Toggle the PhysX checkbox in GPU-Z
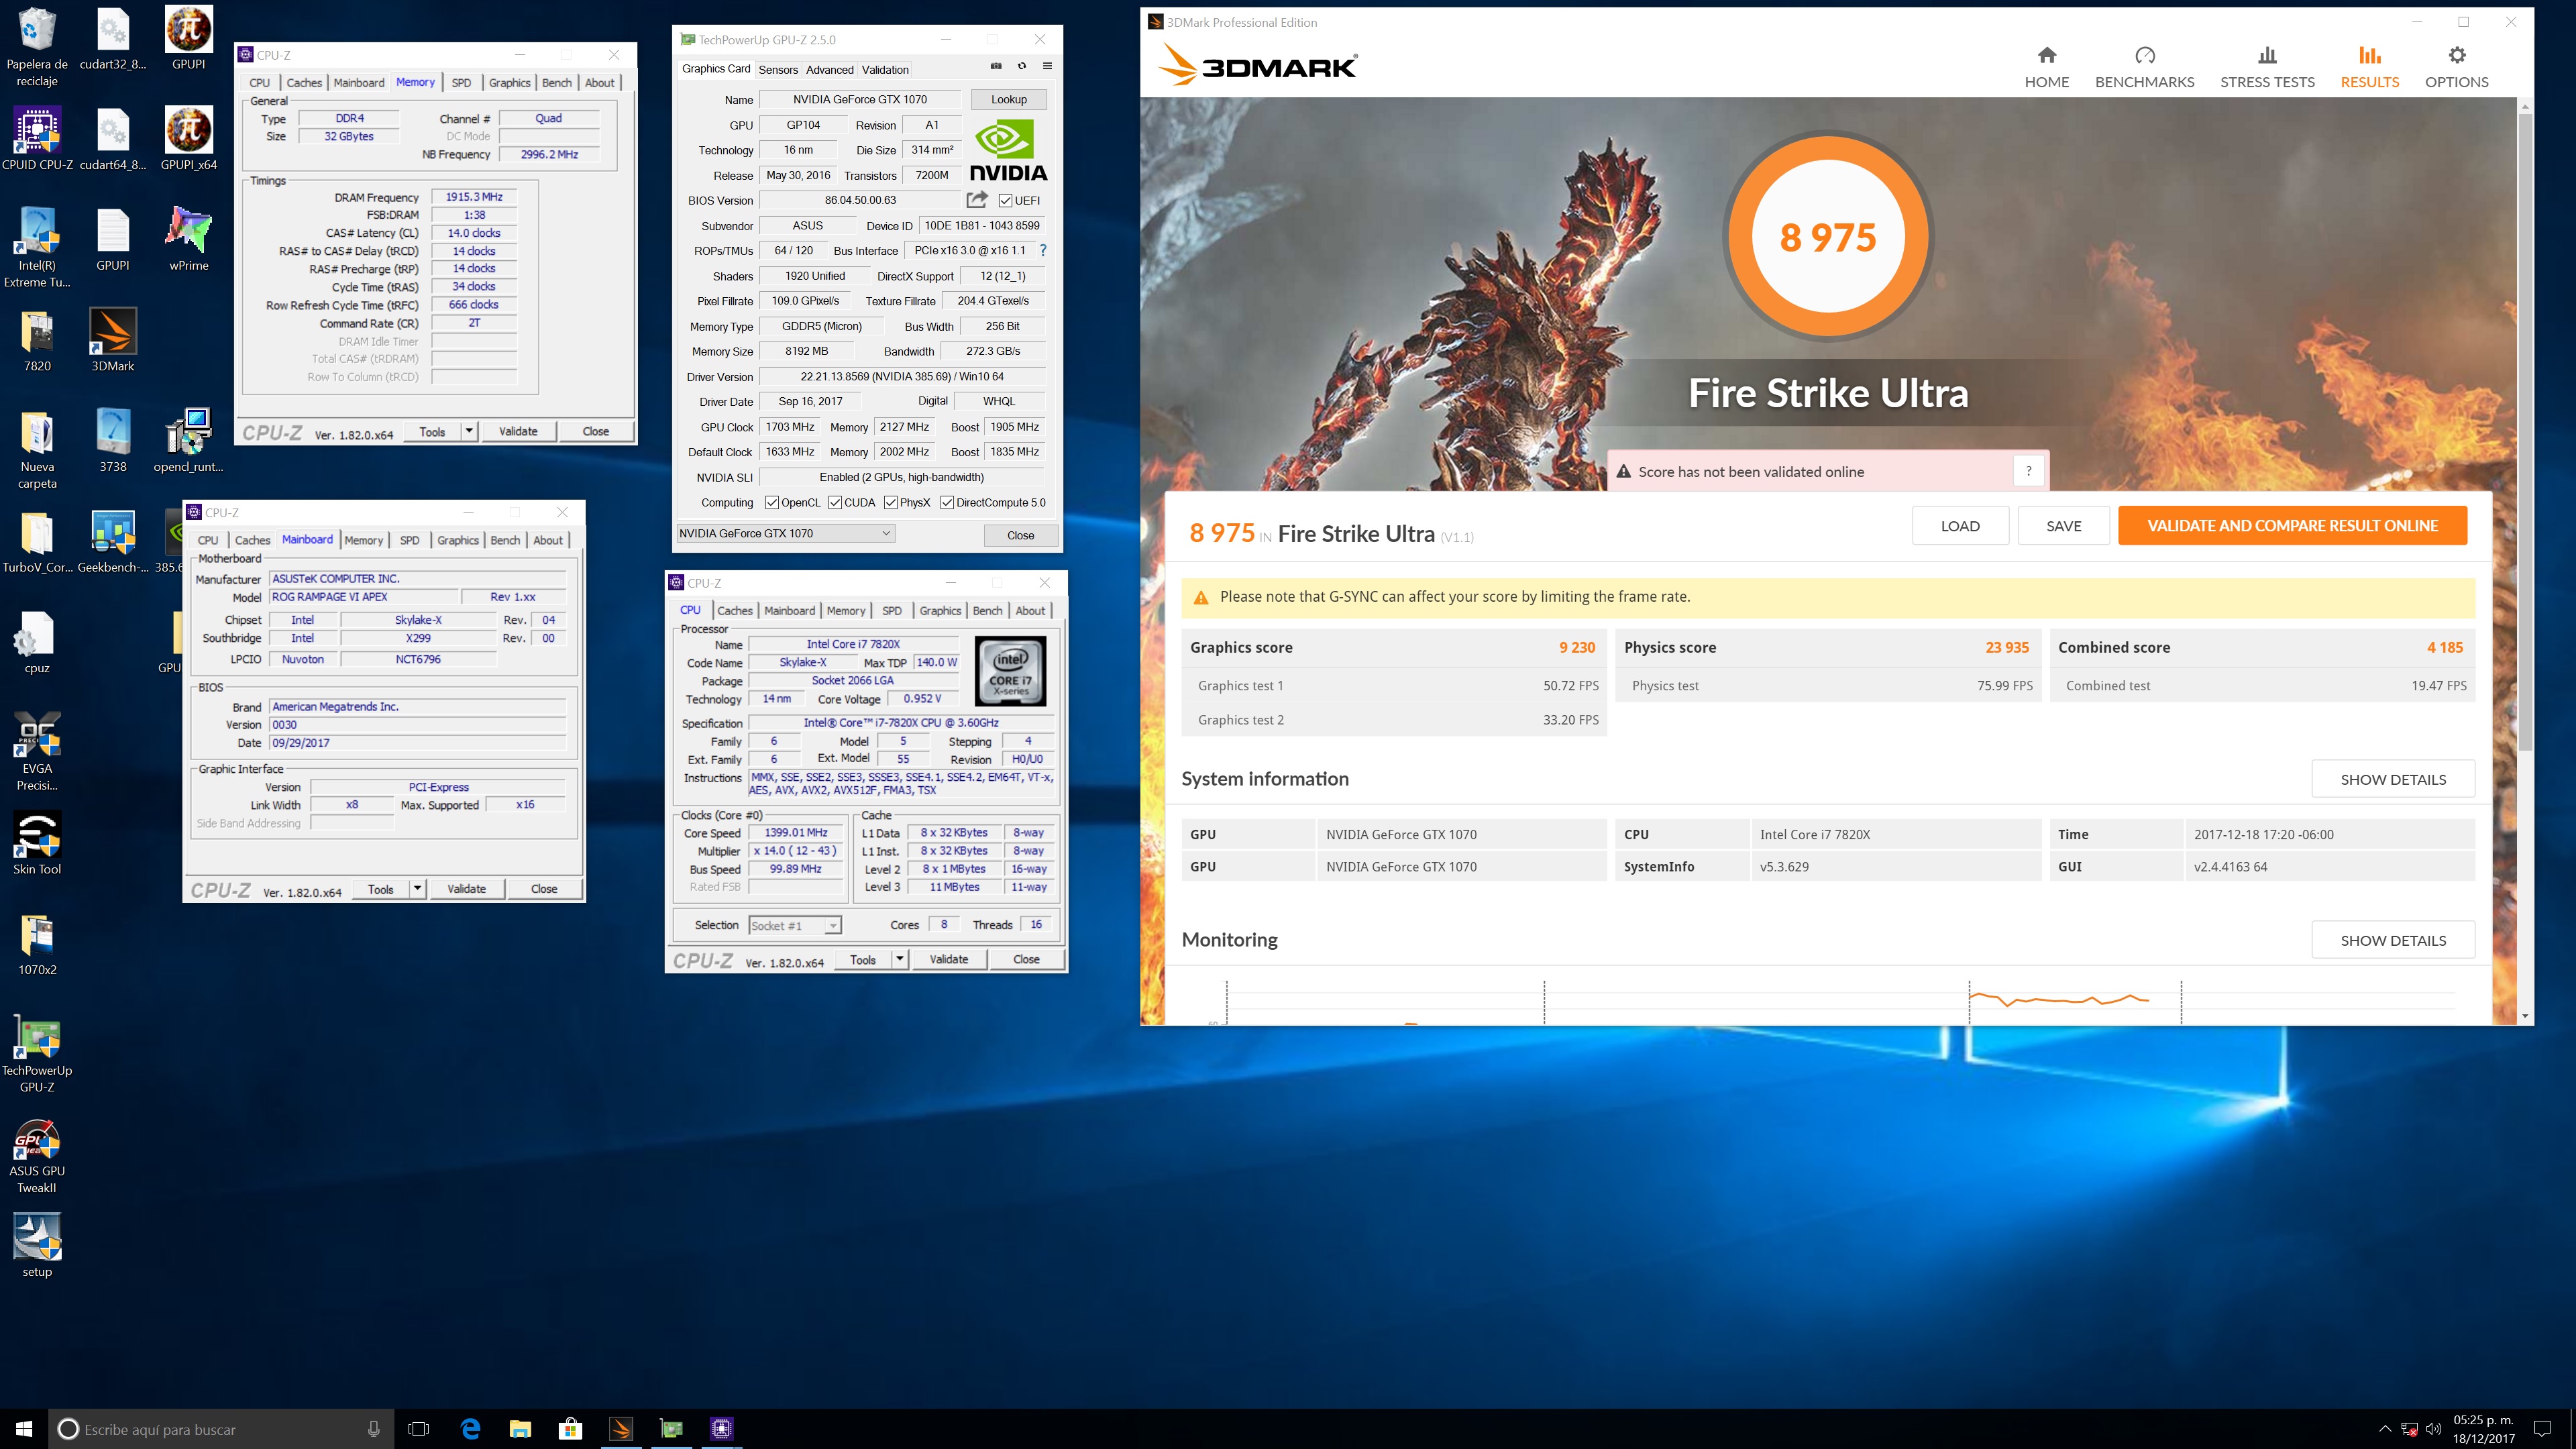The image size is (2576, 1449). click(890, 502)
